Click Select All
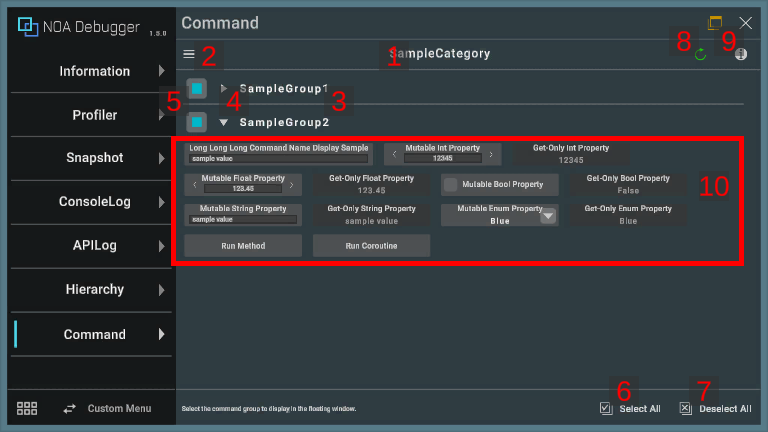This screenshot has width=768, height=432. point(630,408)
